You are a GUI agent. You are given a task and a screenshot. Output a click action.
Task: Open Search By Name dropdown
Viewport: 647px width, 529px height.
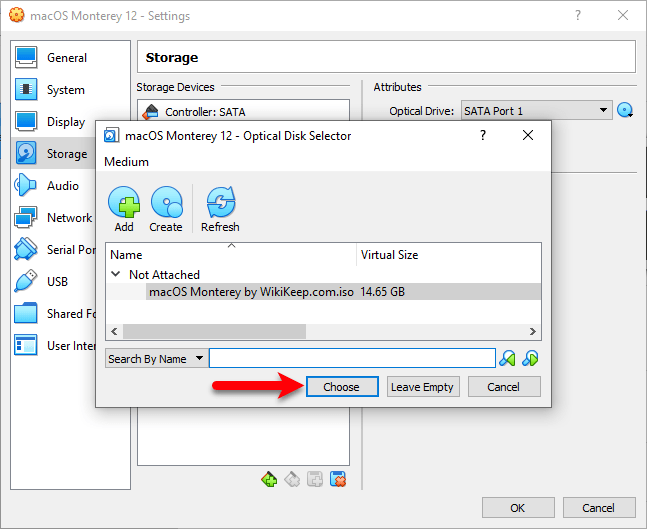tap(156, 359)
